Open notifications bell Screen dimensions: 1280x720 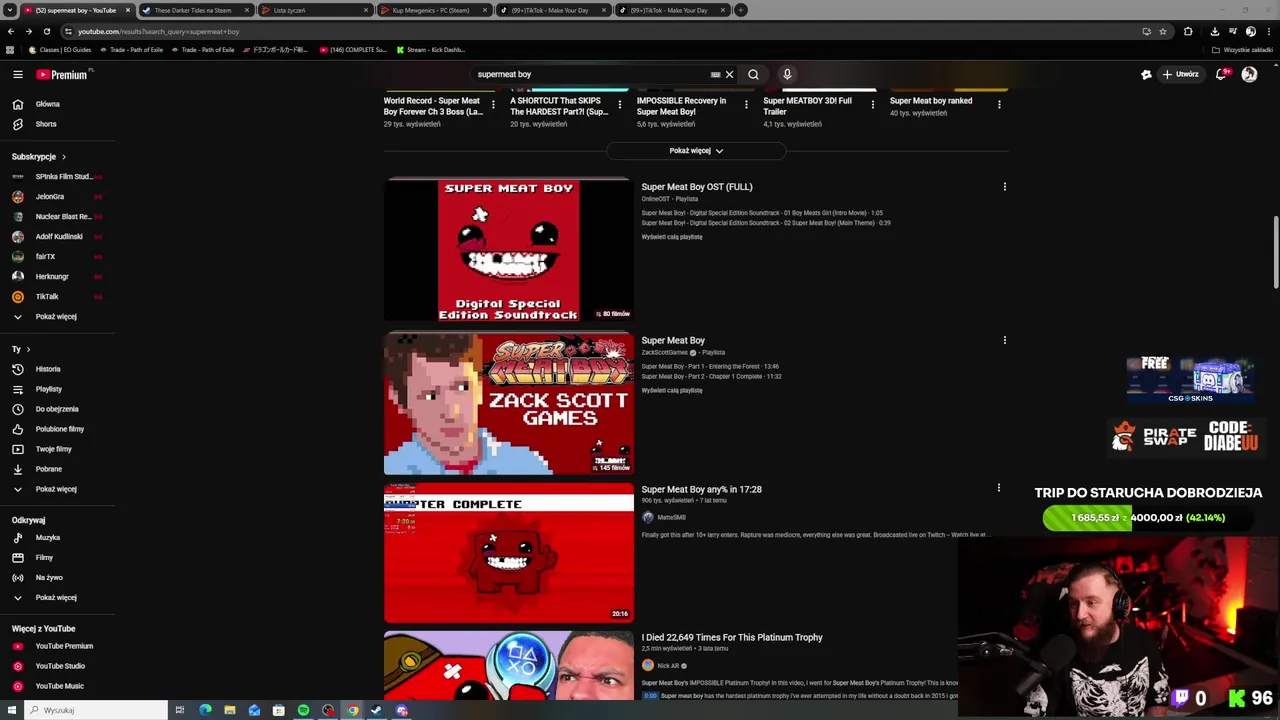pos(1223,74)
